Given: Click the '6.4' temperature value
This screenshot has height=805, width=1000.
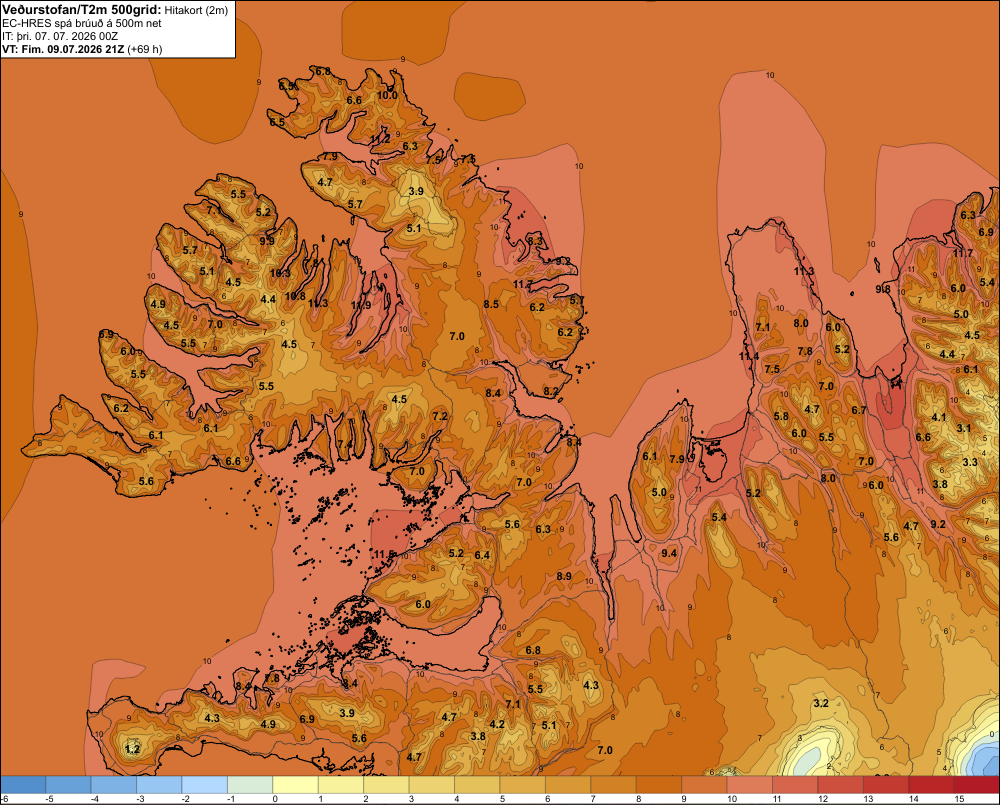Looking at the screenshot, I should tap(482, 555).
